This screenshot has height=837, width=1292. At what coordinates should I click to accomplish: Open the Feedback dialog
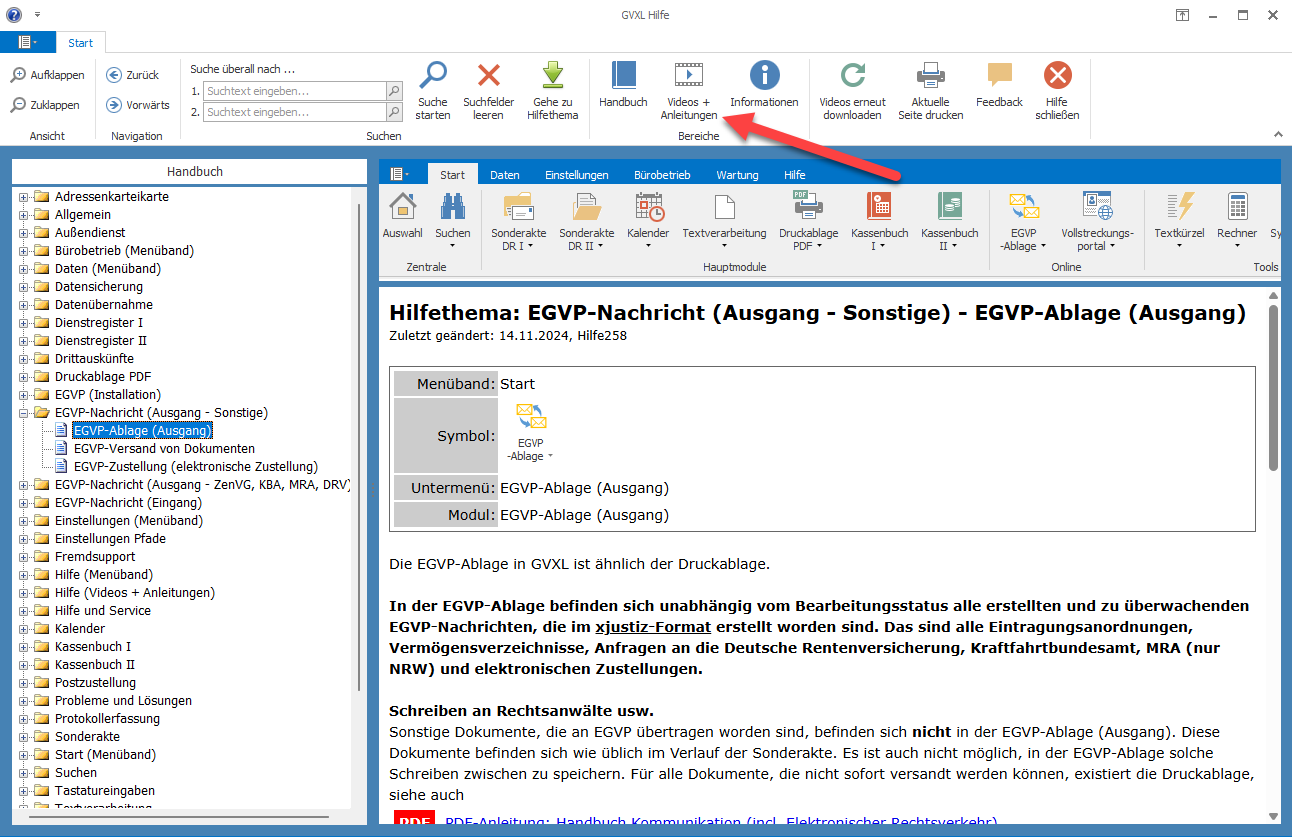point(1000,84)
